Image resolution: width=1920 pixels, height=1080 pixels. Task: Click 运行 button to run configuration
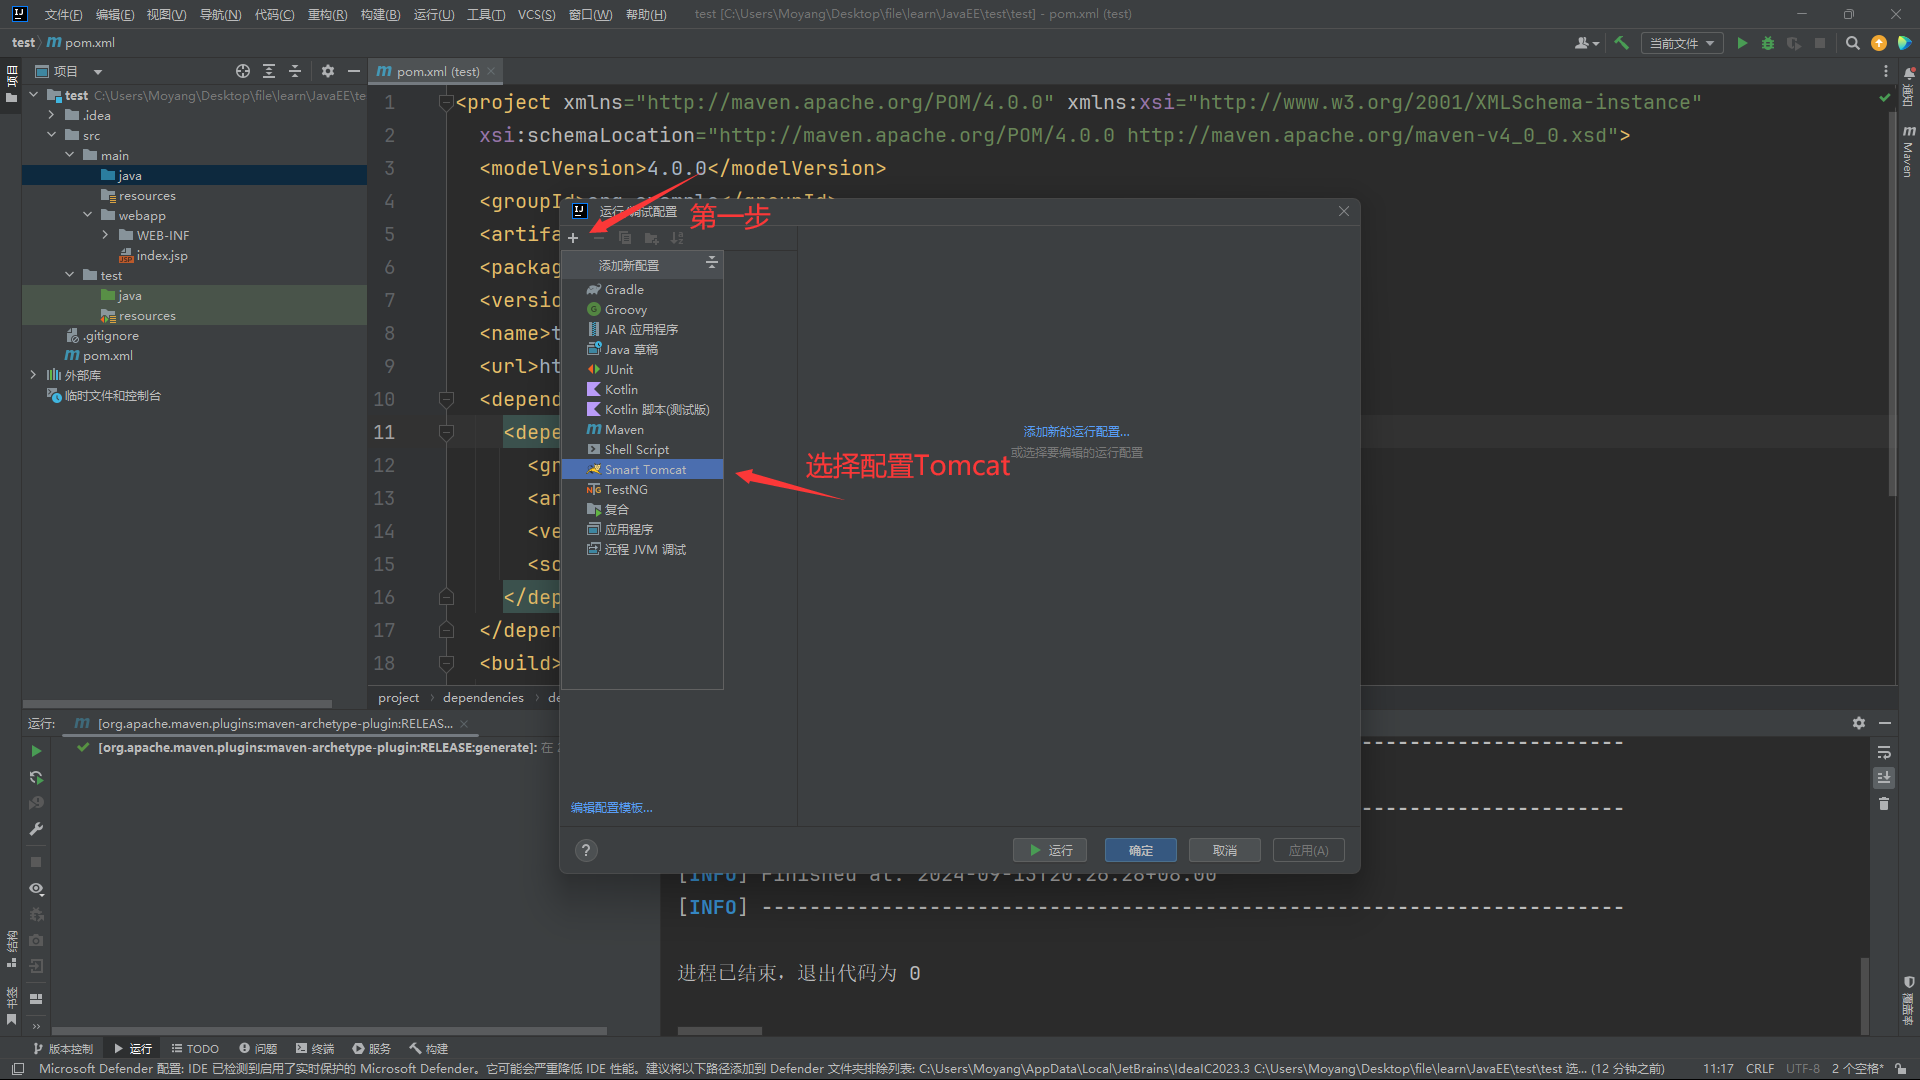click(x=1054, y=849)
